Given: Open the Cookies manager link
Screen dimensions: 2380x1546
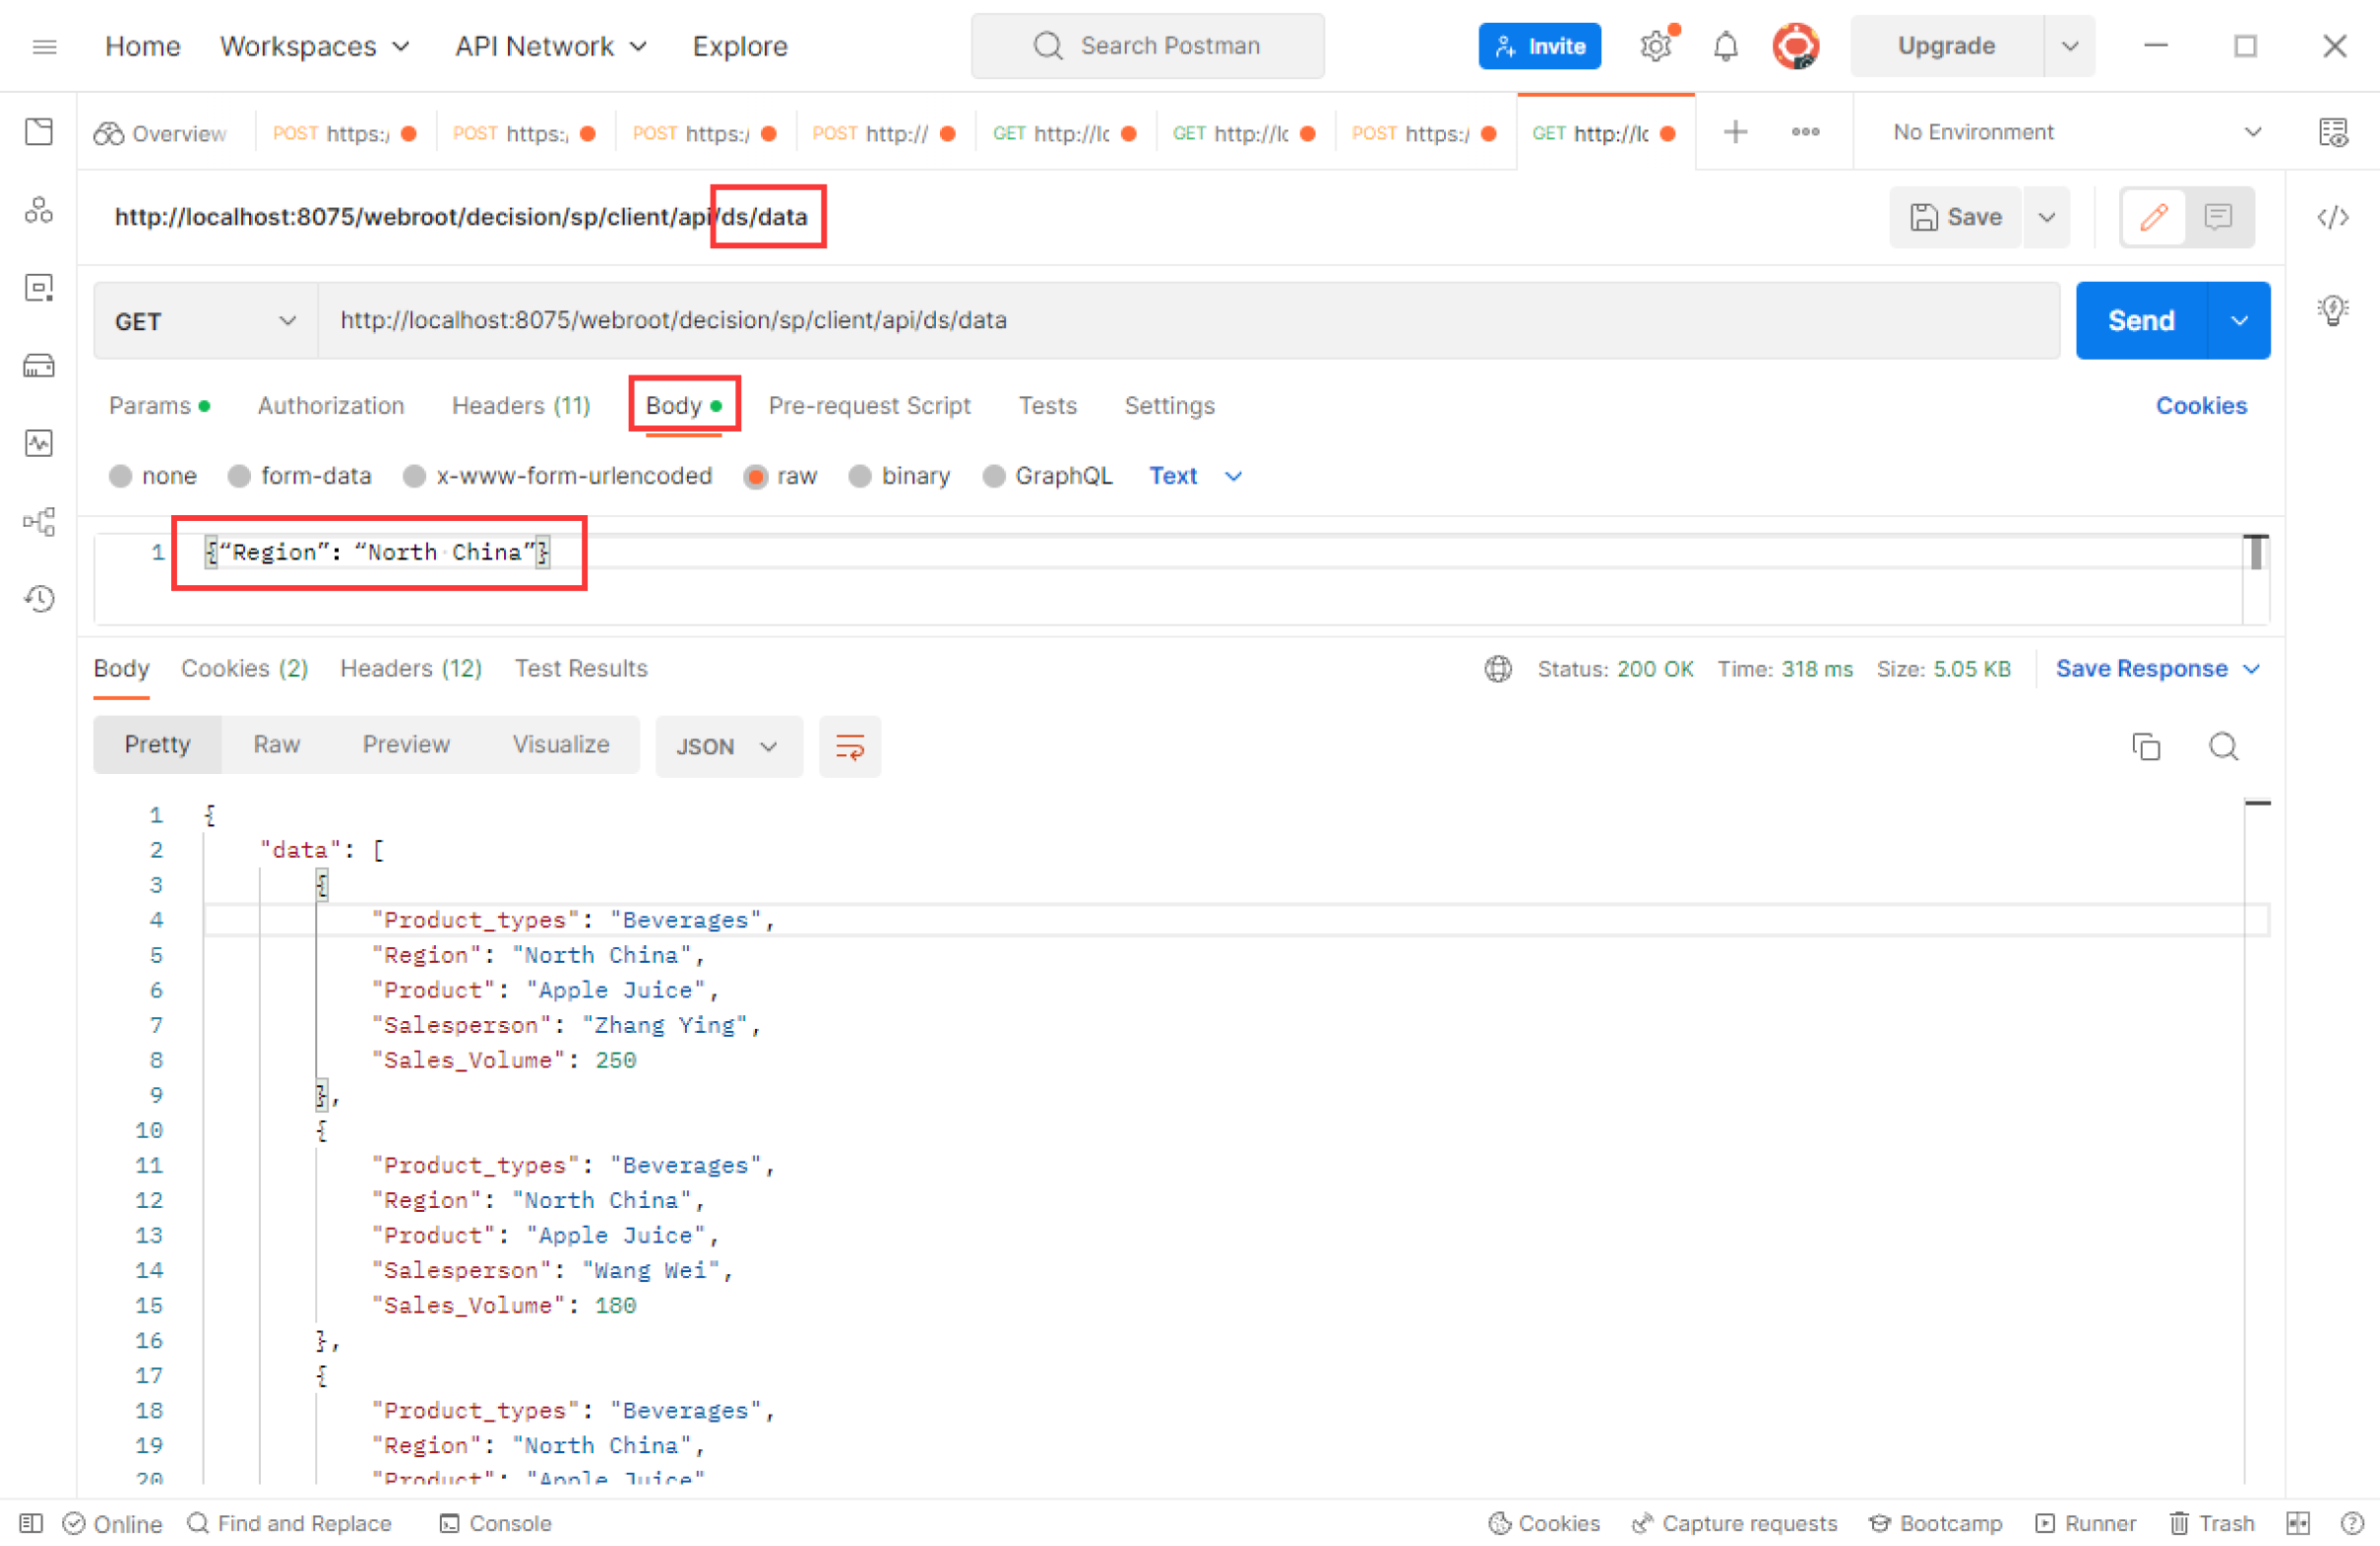Looking at the screenshot, I should [2201, 405].
